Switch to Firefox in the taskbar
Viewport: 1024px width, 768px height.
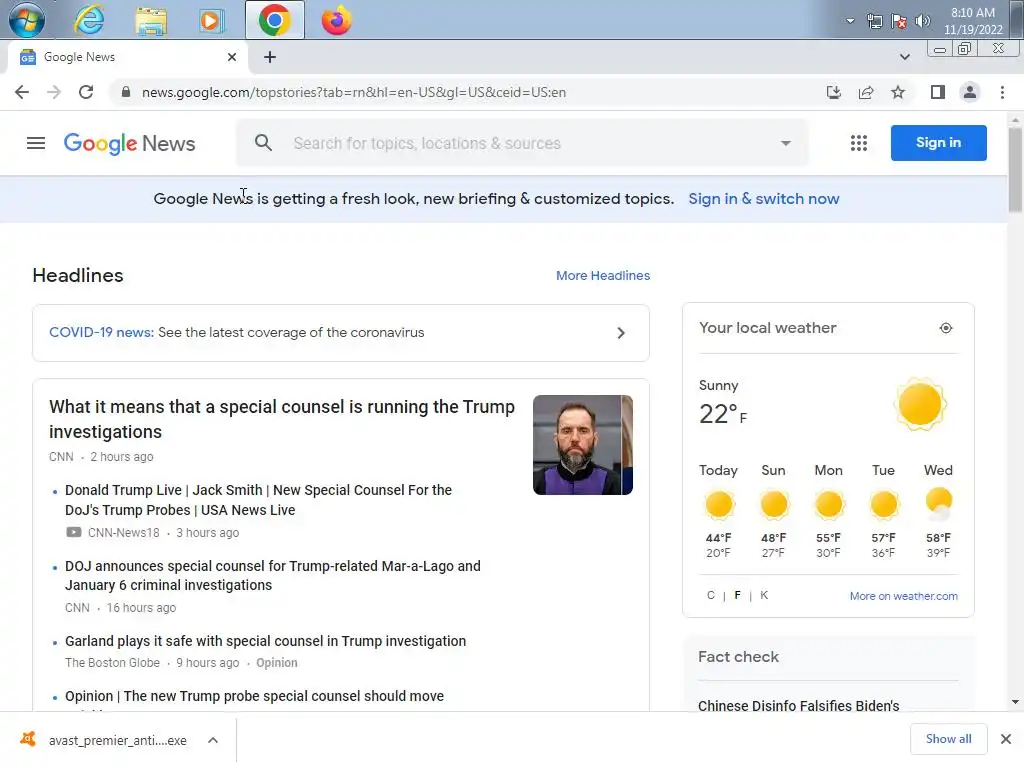[336, 20]
